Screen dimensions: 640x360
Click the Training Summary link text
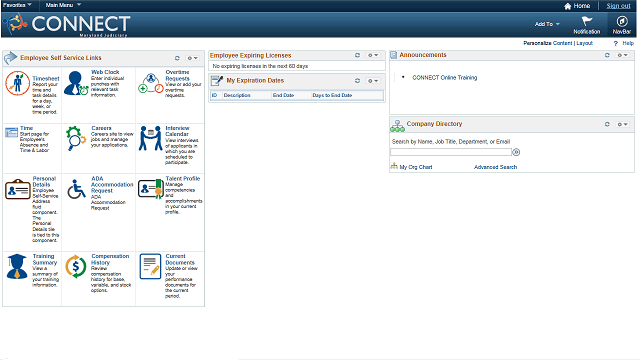[x=45, y=259]
